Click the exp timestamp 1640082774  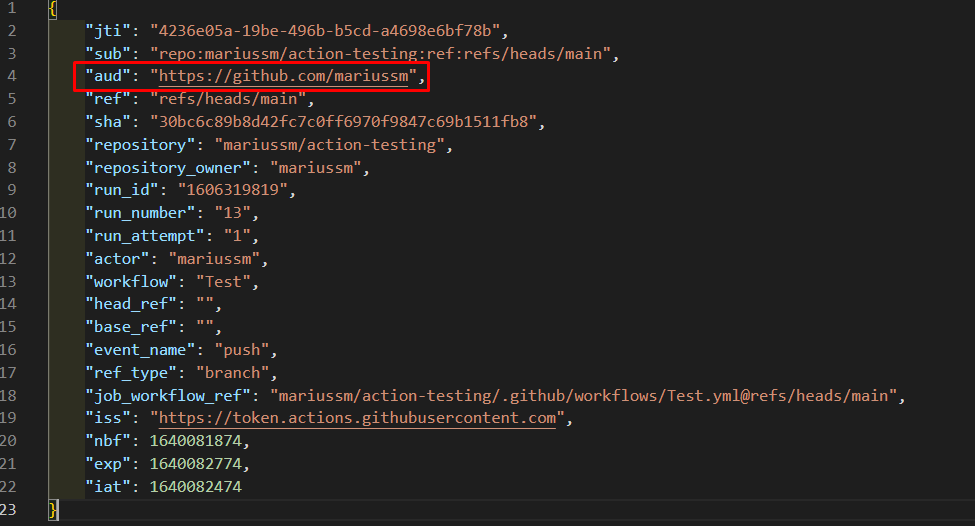click(195, 464)
